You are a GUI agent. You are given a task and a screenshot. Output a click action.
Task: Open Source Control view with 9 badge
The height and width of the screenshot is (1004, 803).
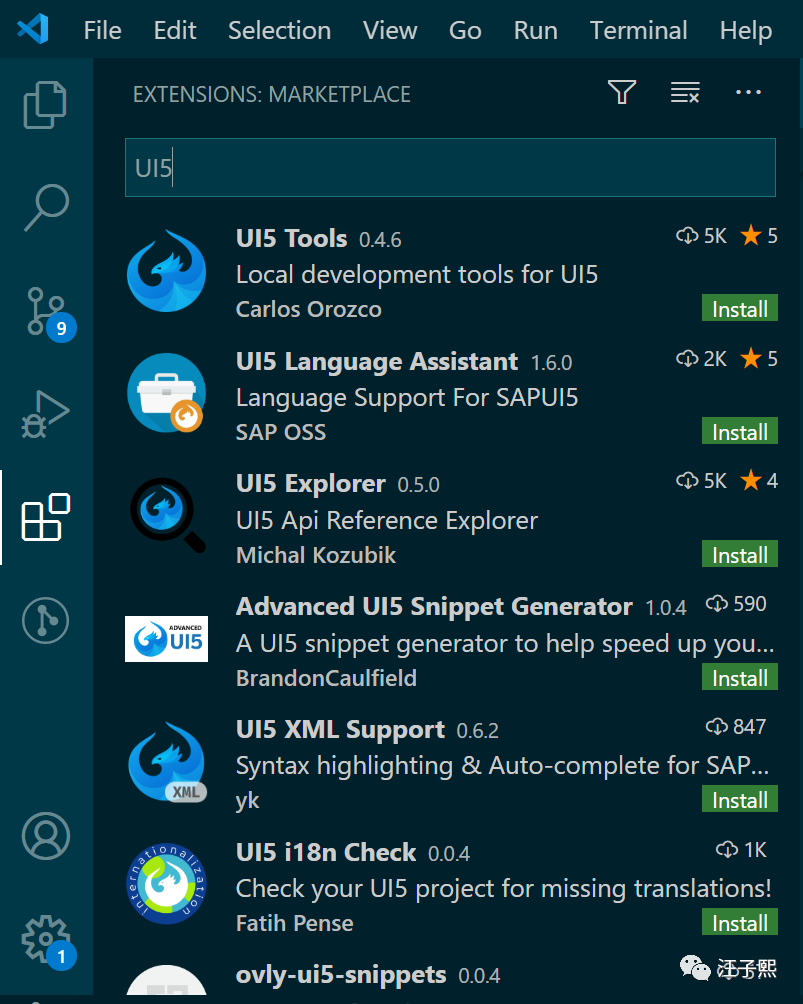51,314
